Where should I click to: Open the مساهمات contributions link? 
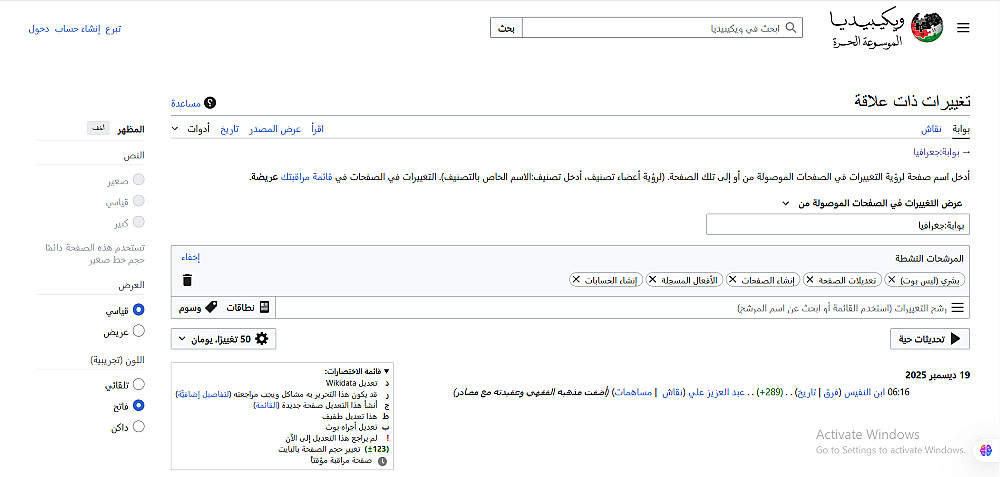[633, 392]
